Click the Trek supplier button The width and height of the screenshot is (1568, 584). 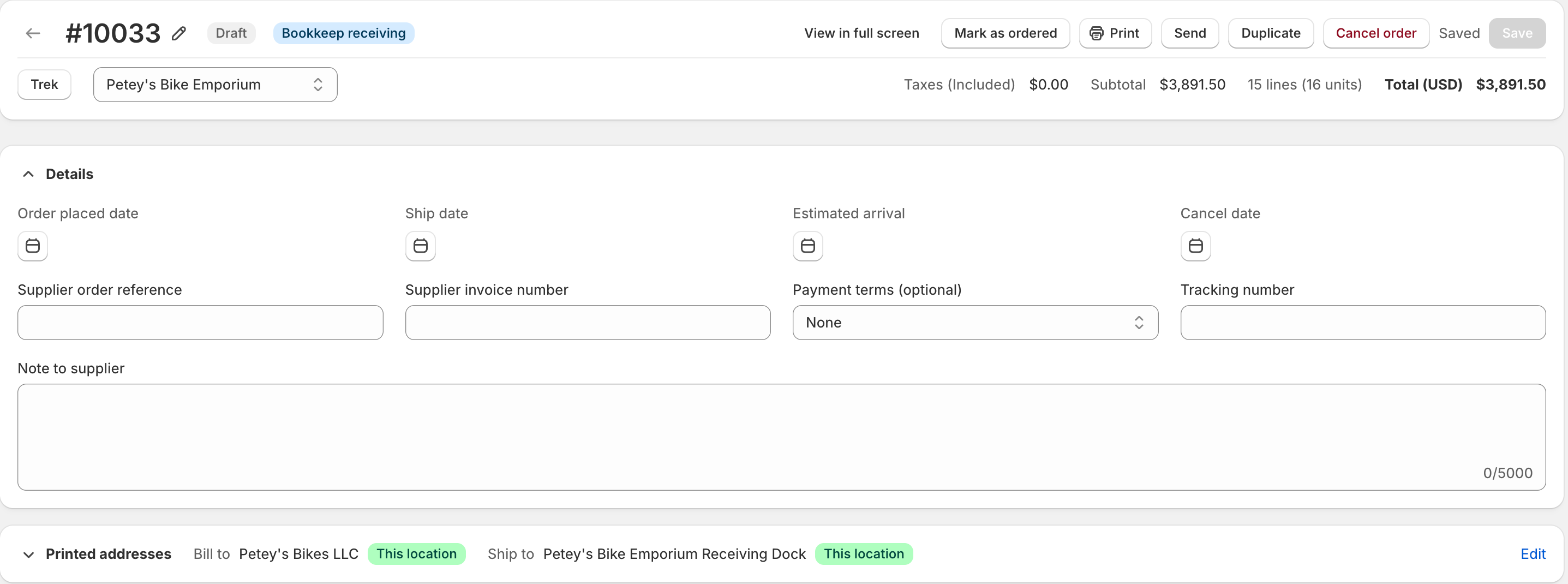coord(45,85)
